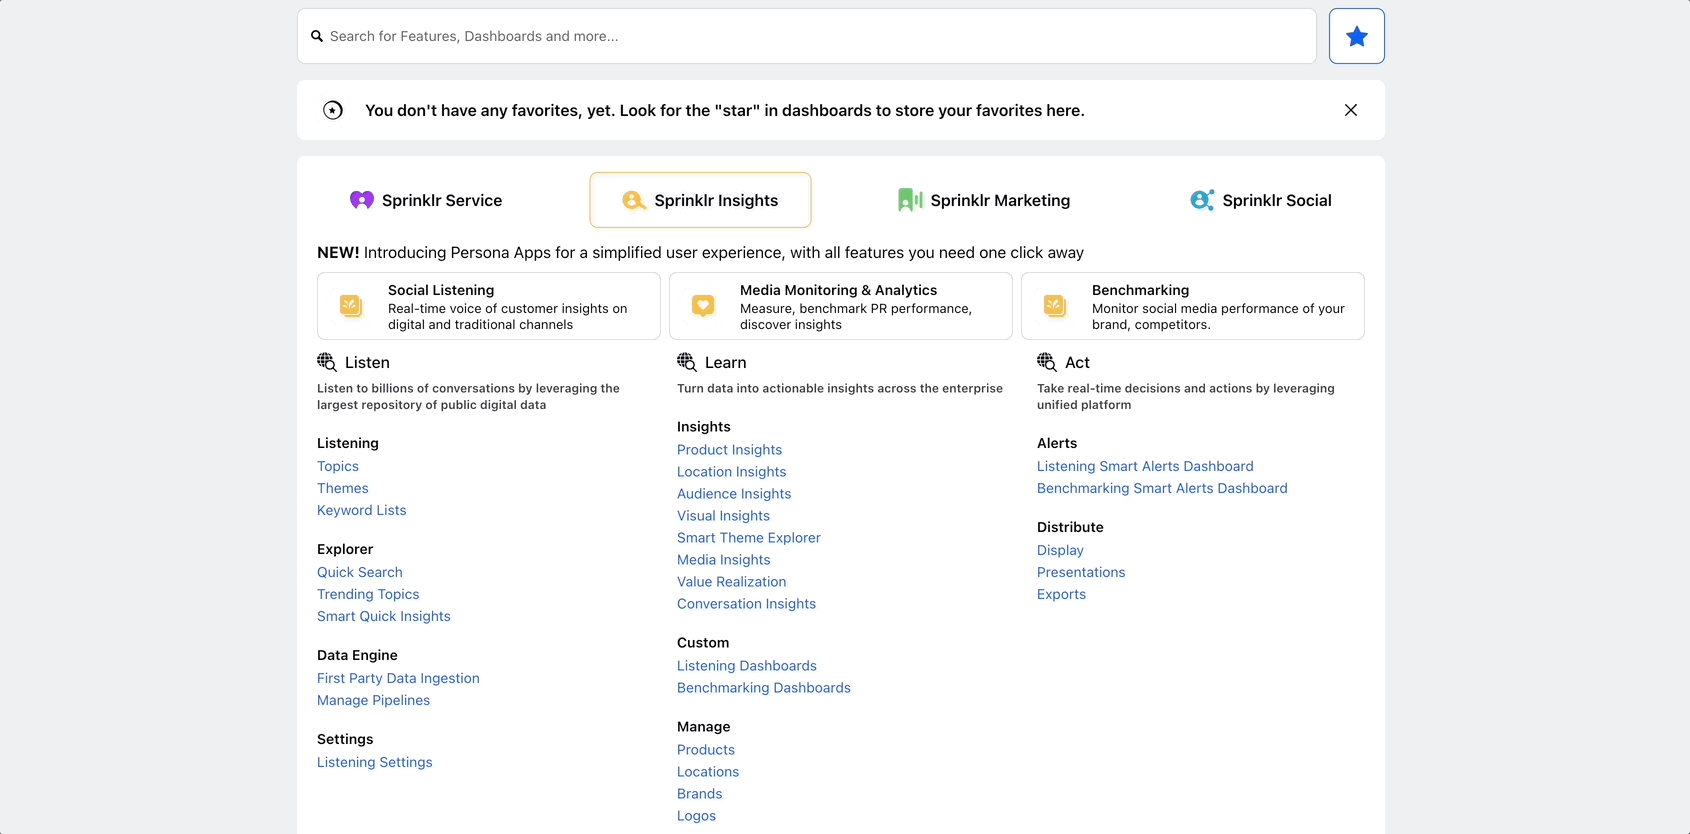Open Quick Search
Viewport: 1690px width, 834px height.
(x=360, y=572)
